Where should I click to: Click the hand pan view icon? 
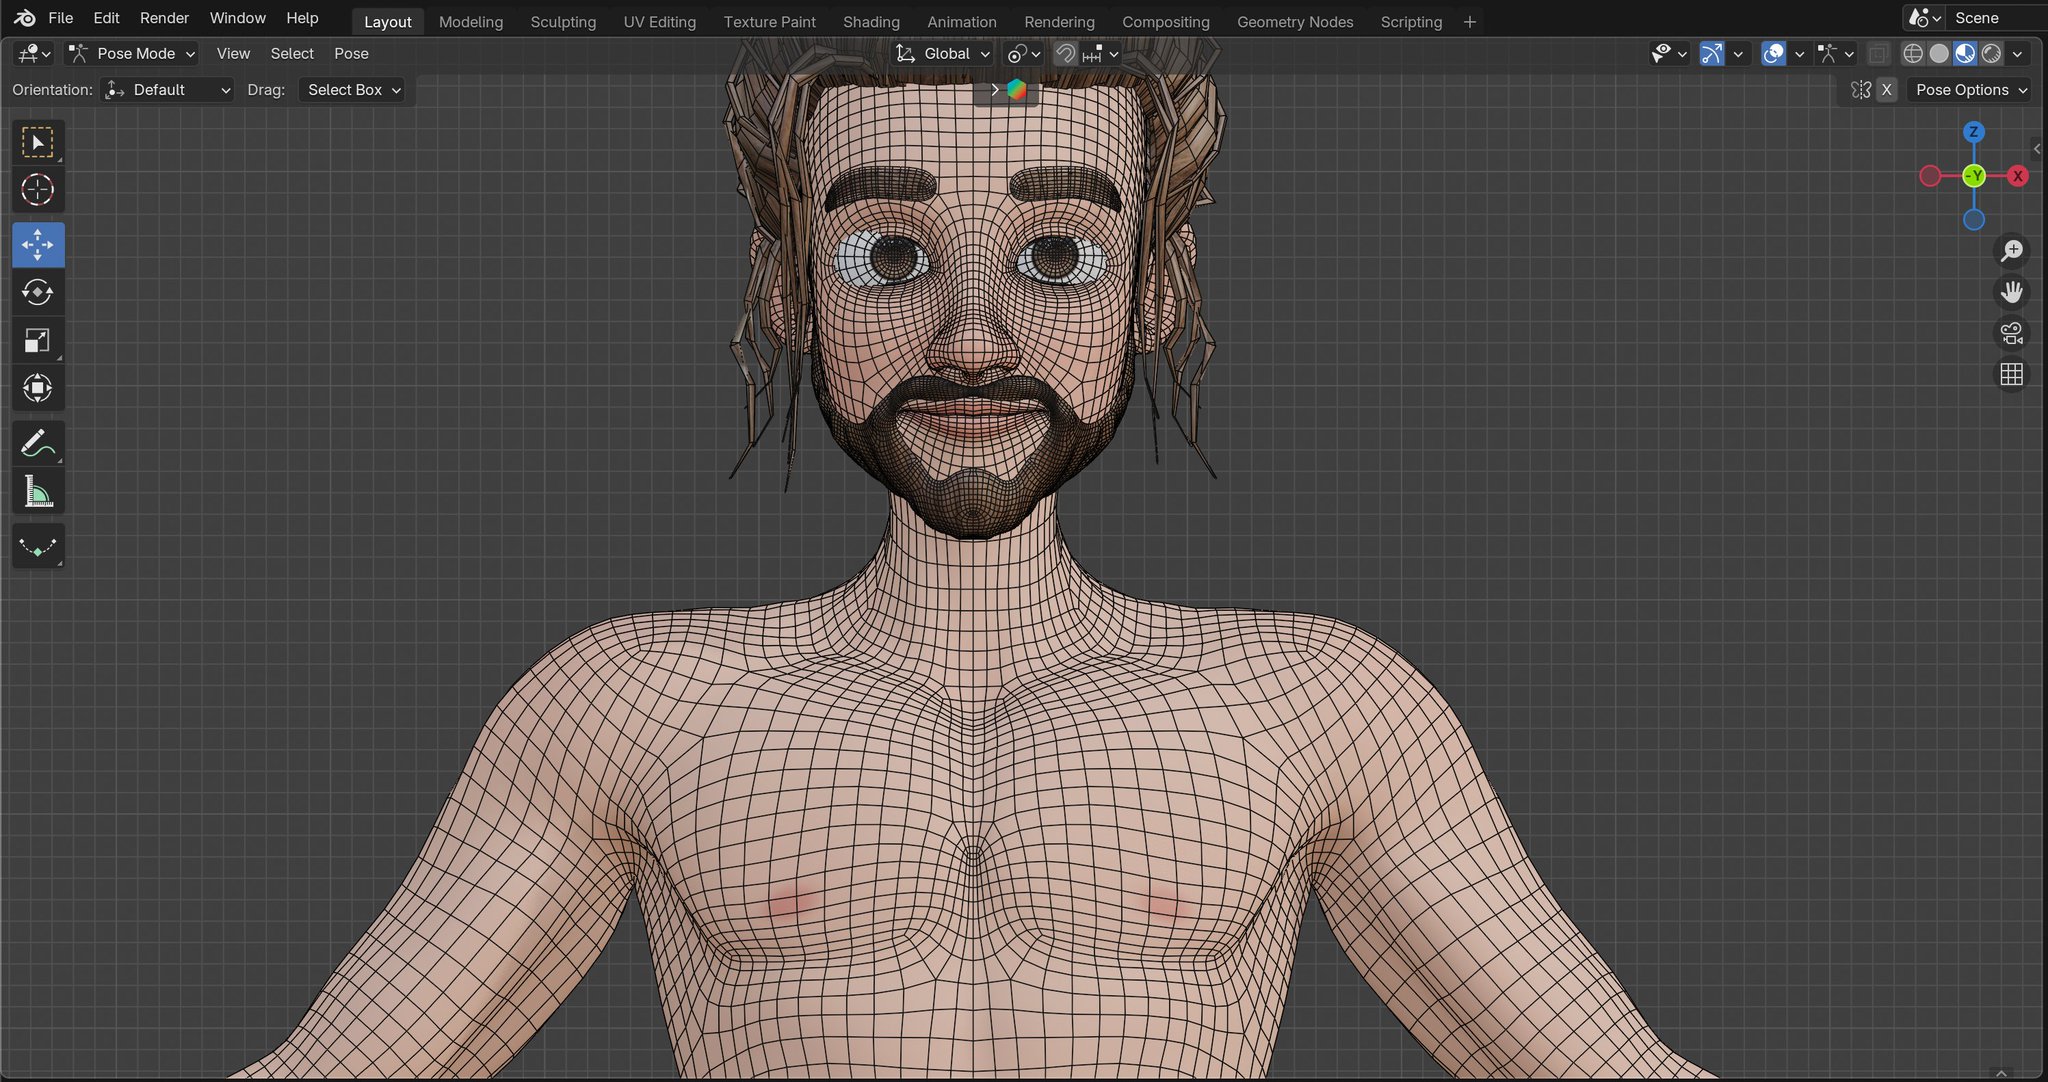pos(2011,292)
